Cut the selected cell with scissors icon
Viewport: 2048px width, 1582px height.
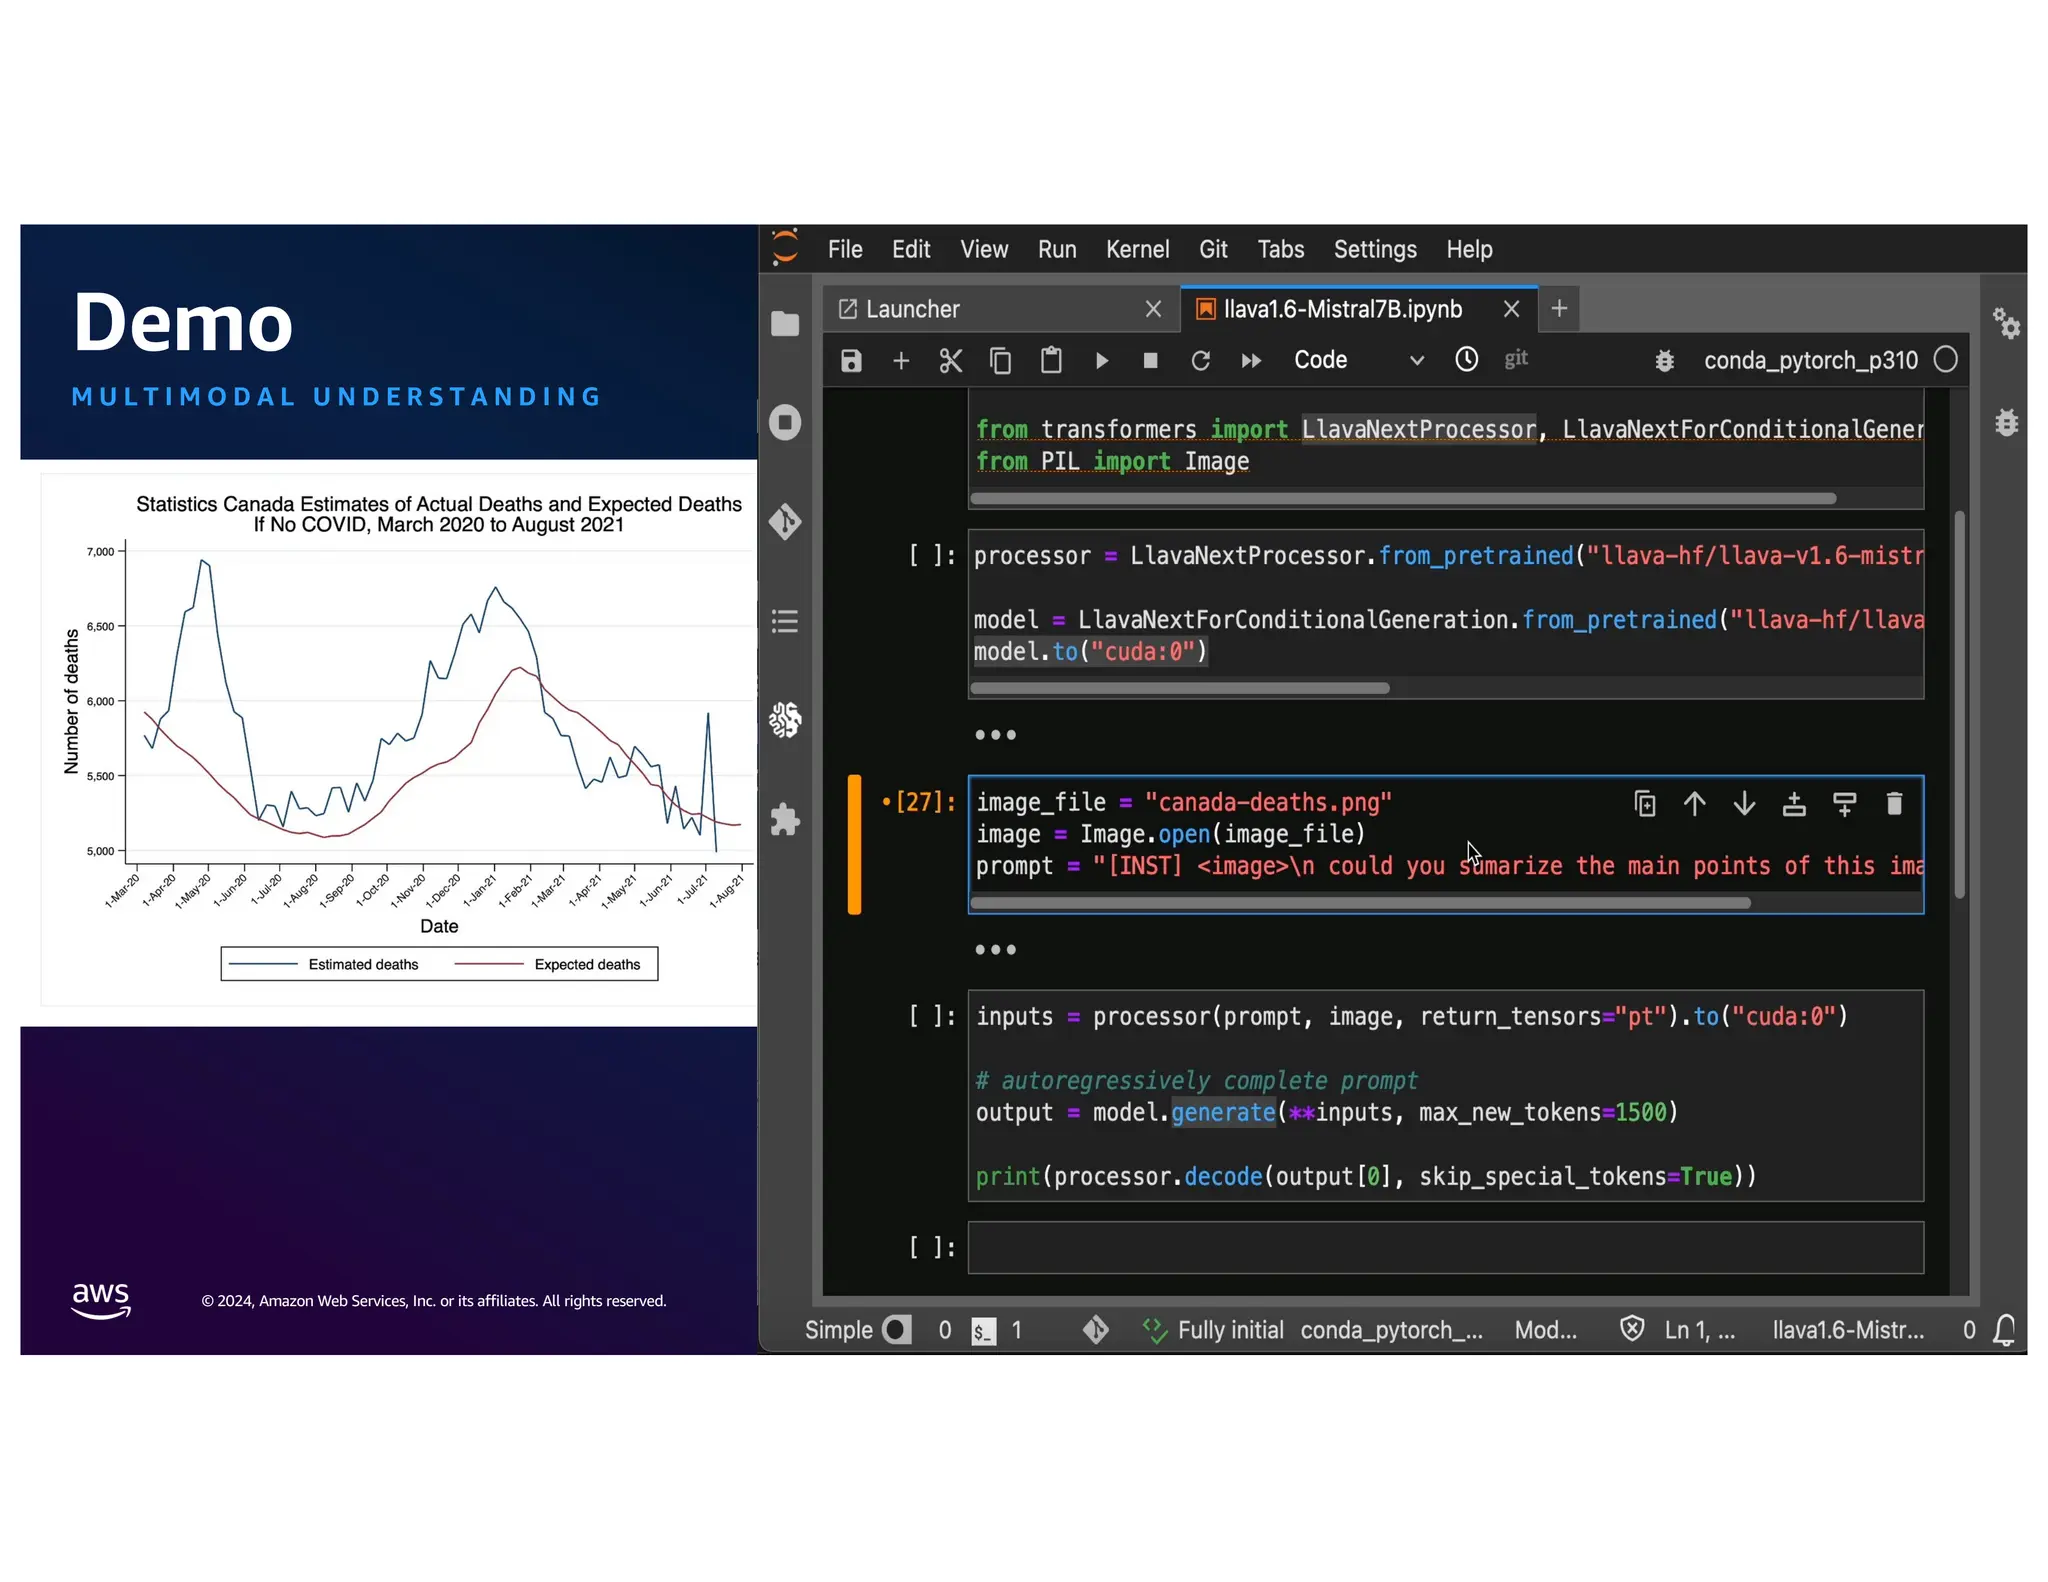tap(950, 361)
